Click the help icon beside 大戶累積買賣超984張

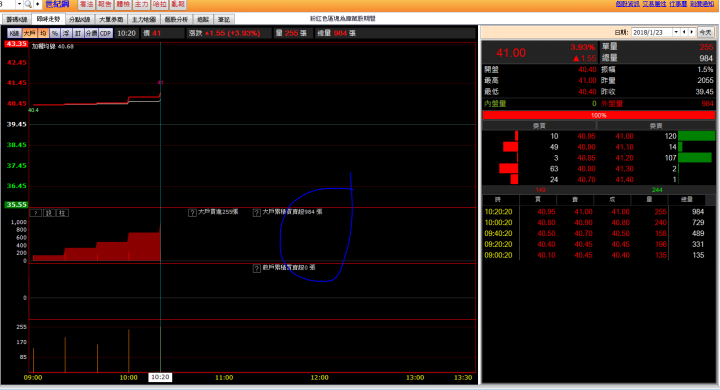(x=257, y=213)
